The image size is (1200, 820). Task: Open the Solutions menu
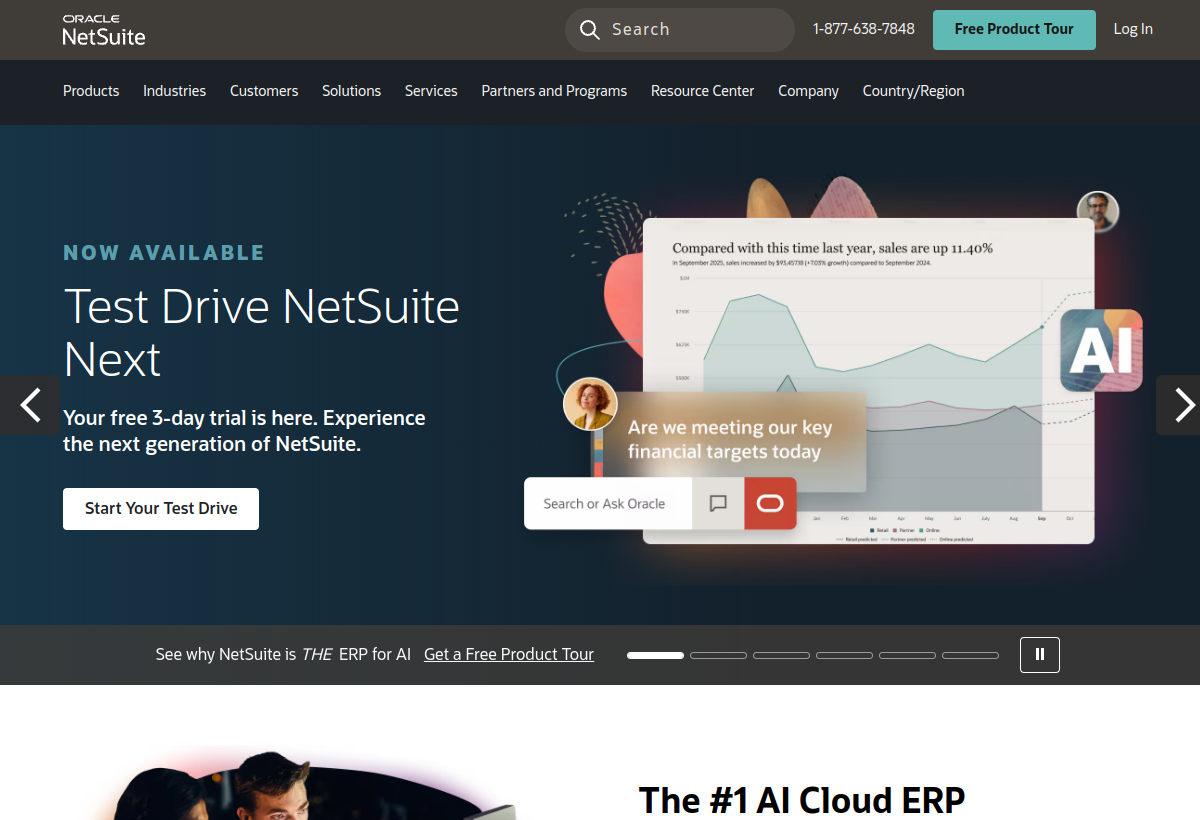click(x=351, y=91)
